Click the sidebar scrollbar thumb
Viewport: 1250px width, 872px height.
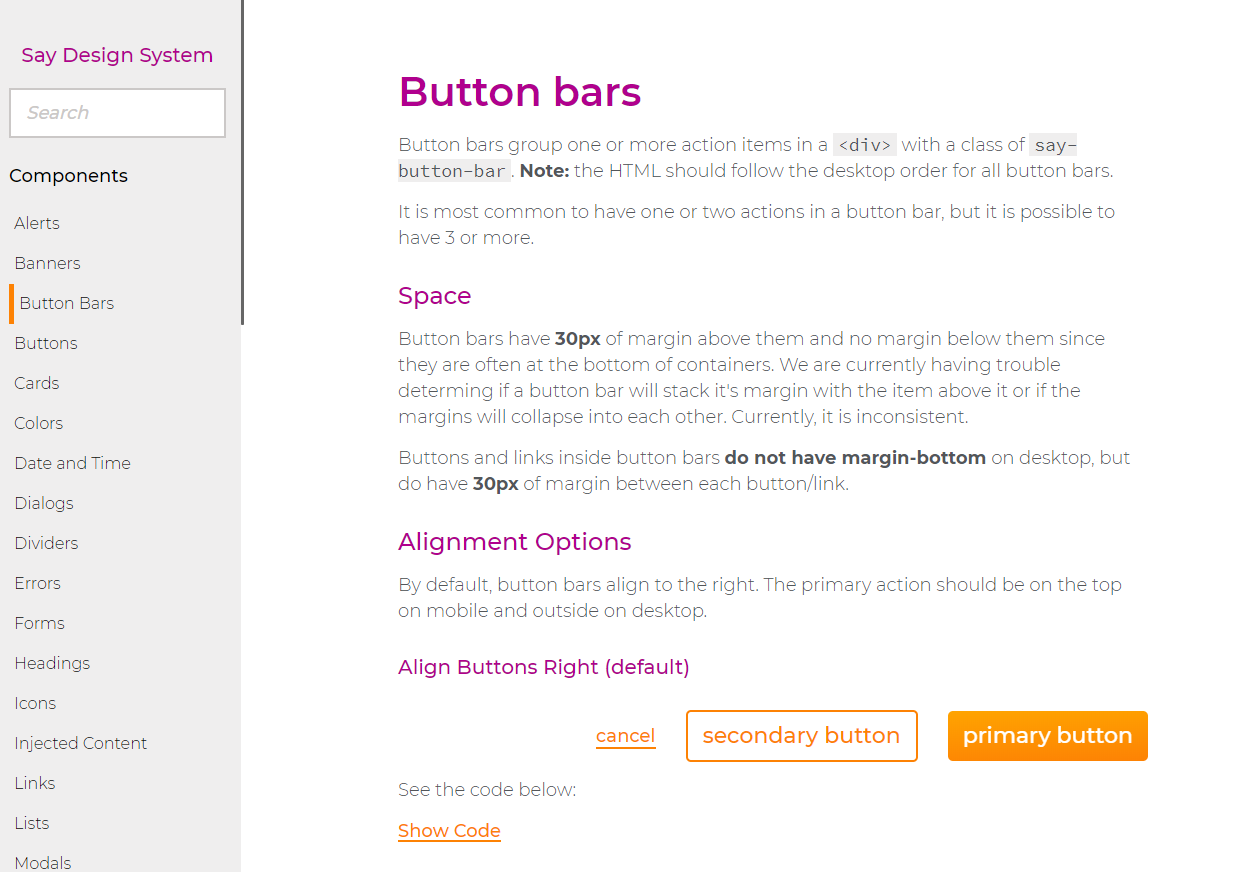coord(242,162)
